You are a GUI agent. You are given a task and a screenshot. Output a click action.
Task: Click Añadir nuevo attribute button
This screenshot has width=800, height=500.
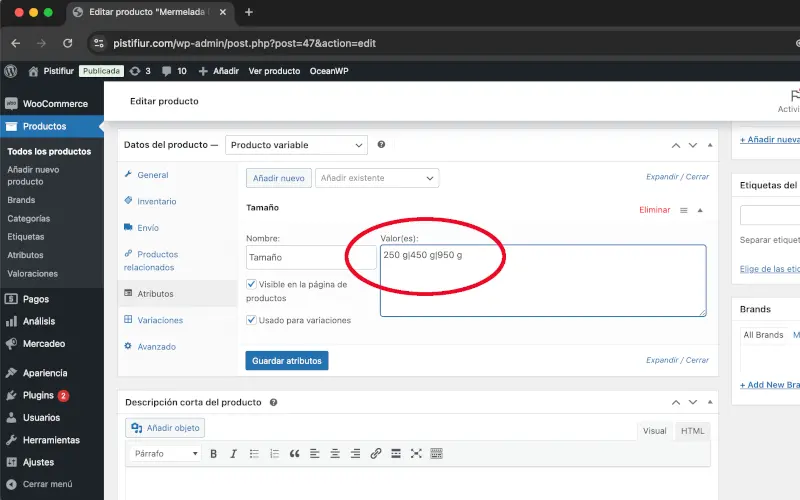click(x=279, y=178)
